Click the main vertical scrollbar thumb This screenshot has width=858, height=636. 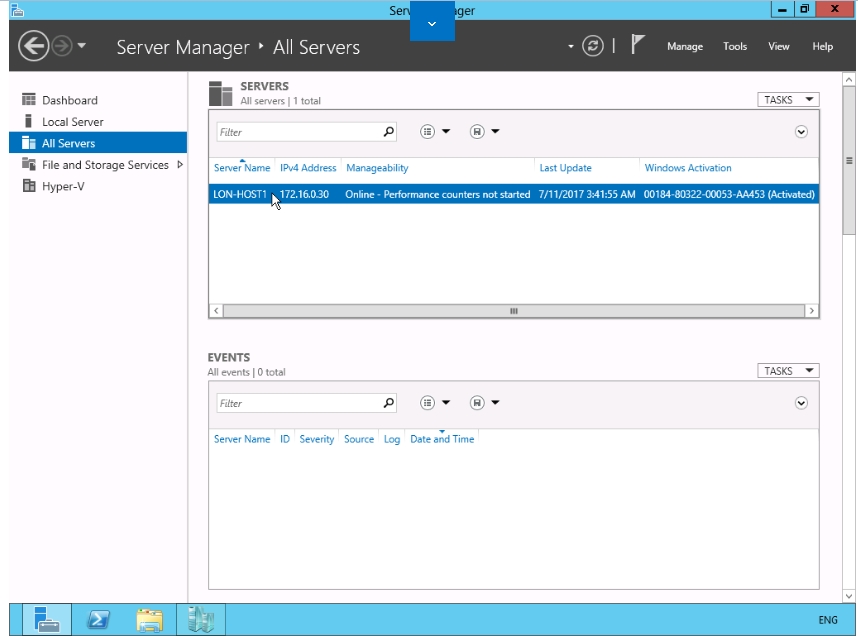coord(849,160)
